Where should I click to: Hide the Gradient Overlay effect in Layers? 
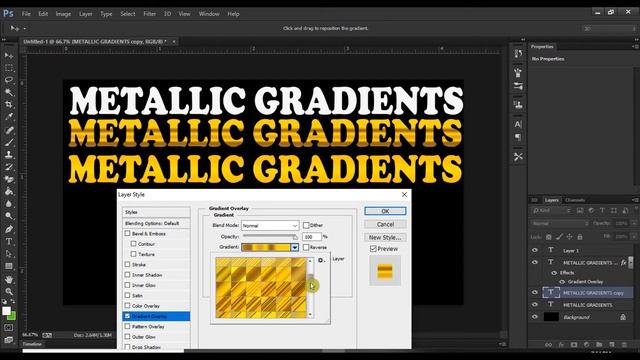[x=562, y=282]
